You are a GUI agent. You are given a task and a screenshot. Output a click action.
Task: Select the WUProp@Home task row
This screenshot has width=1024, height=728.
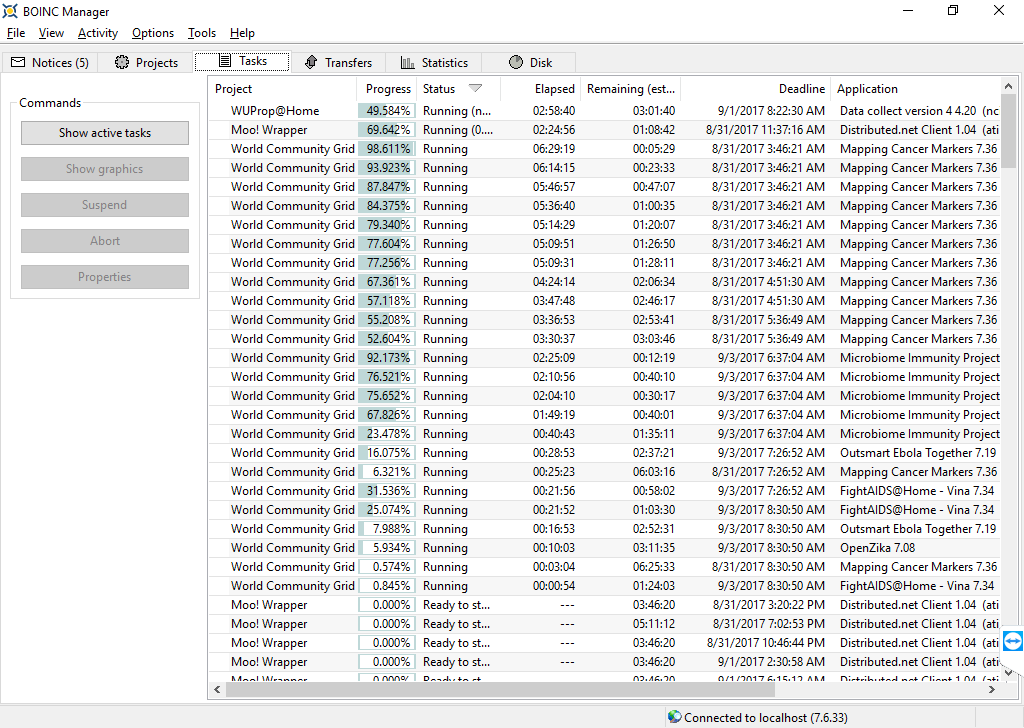pyautogui.click(x=604, y=111)
